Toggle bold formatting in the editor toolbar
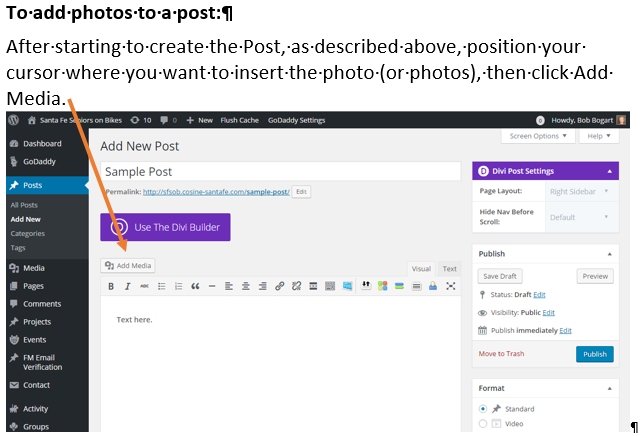The width and height of the screenshot is (643, 436). tap(111, 286)
